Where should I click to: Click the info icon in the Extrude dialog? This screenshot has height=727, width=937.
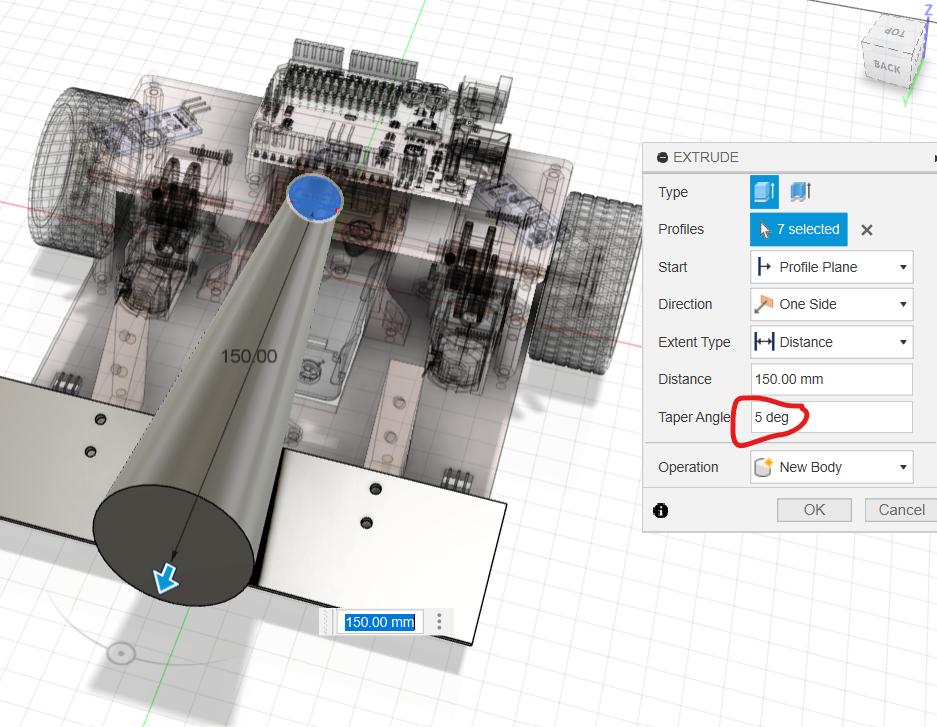coord(660,510)
